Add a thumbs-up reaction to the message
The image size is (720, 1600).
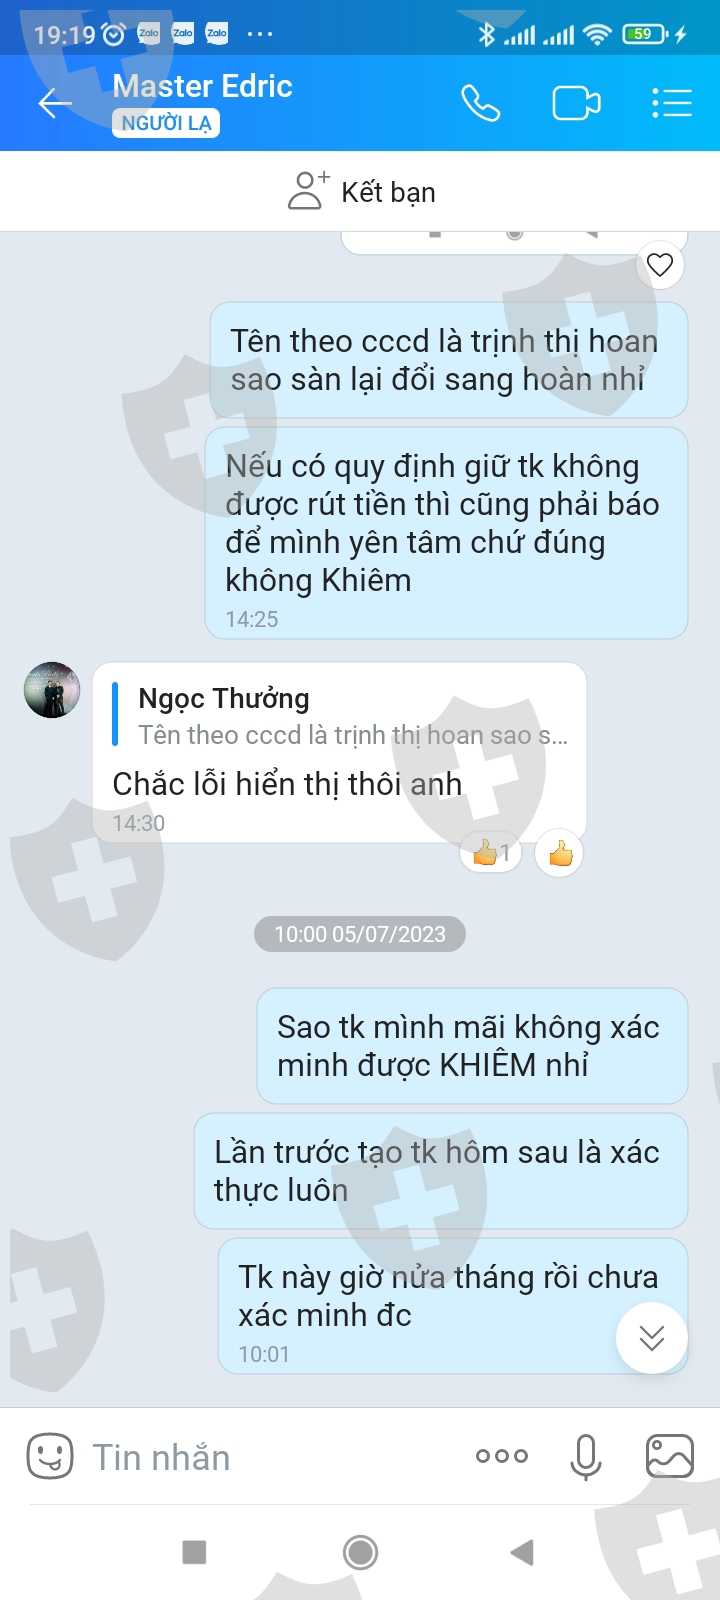point(560,853)
